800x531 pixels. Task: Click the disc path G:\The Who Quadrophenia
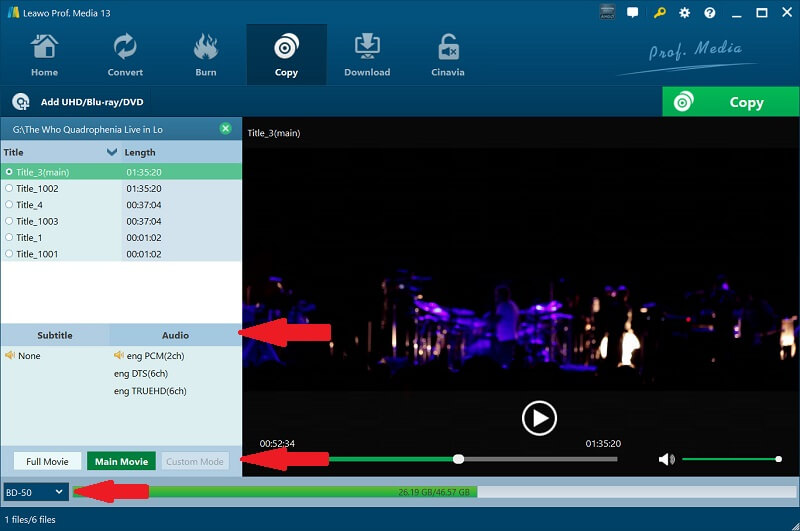tap(87, 130)
